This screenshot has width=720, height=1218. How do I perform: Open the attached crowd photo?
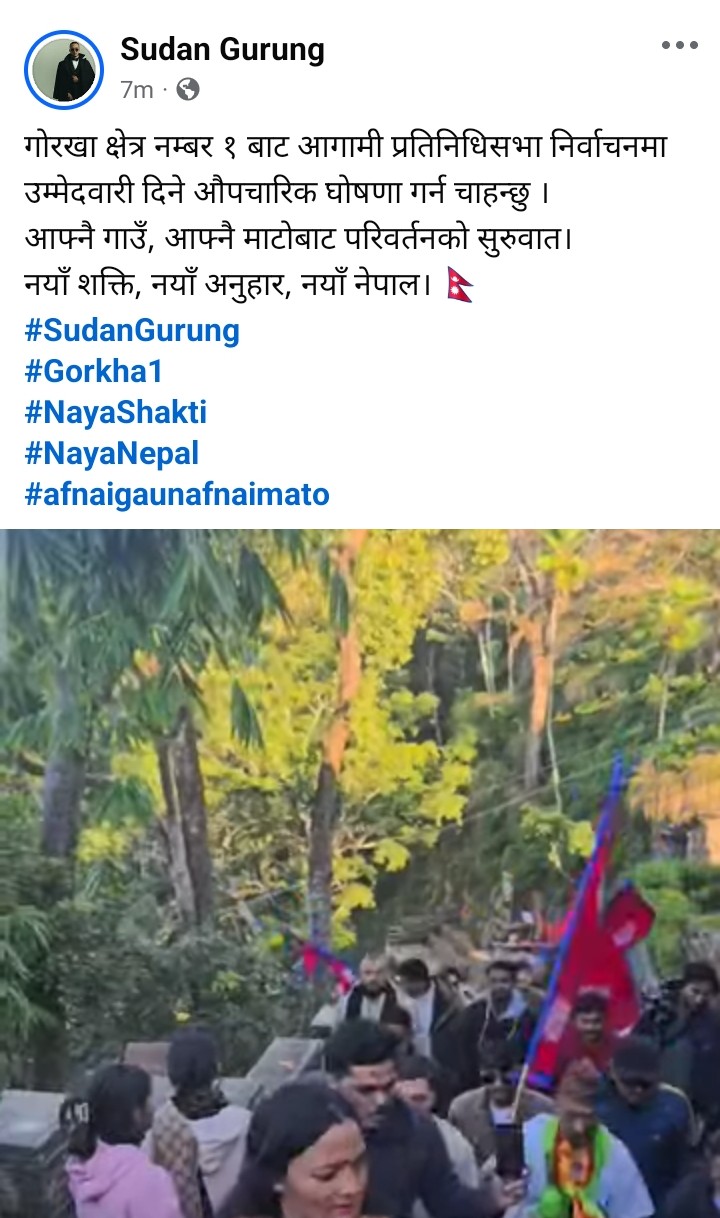tap(360, 873)
